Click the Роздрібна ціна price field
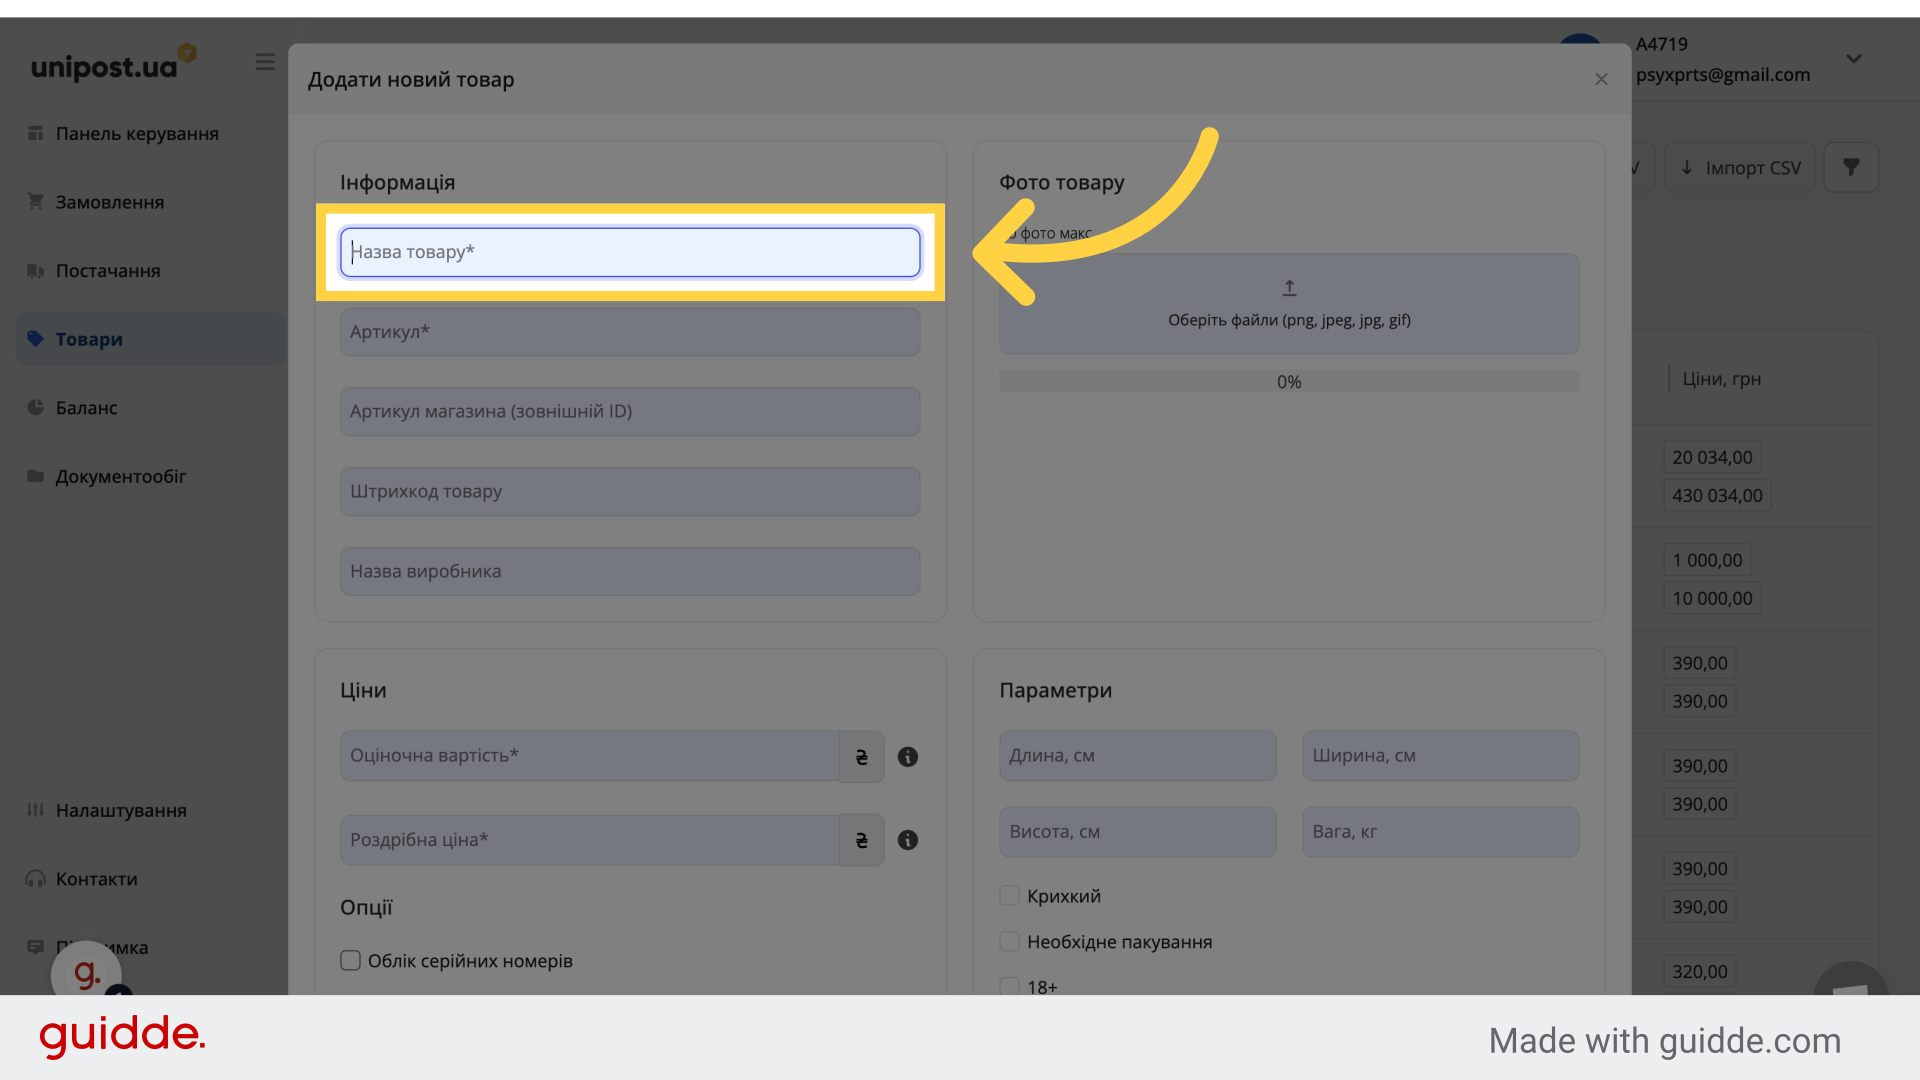Screen dimensions: 1920x1080 [x=589, y=840]
